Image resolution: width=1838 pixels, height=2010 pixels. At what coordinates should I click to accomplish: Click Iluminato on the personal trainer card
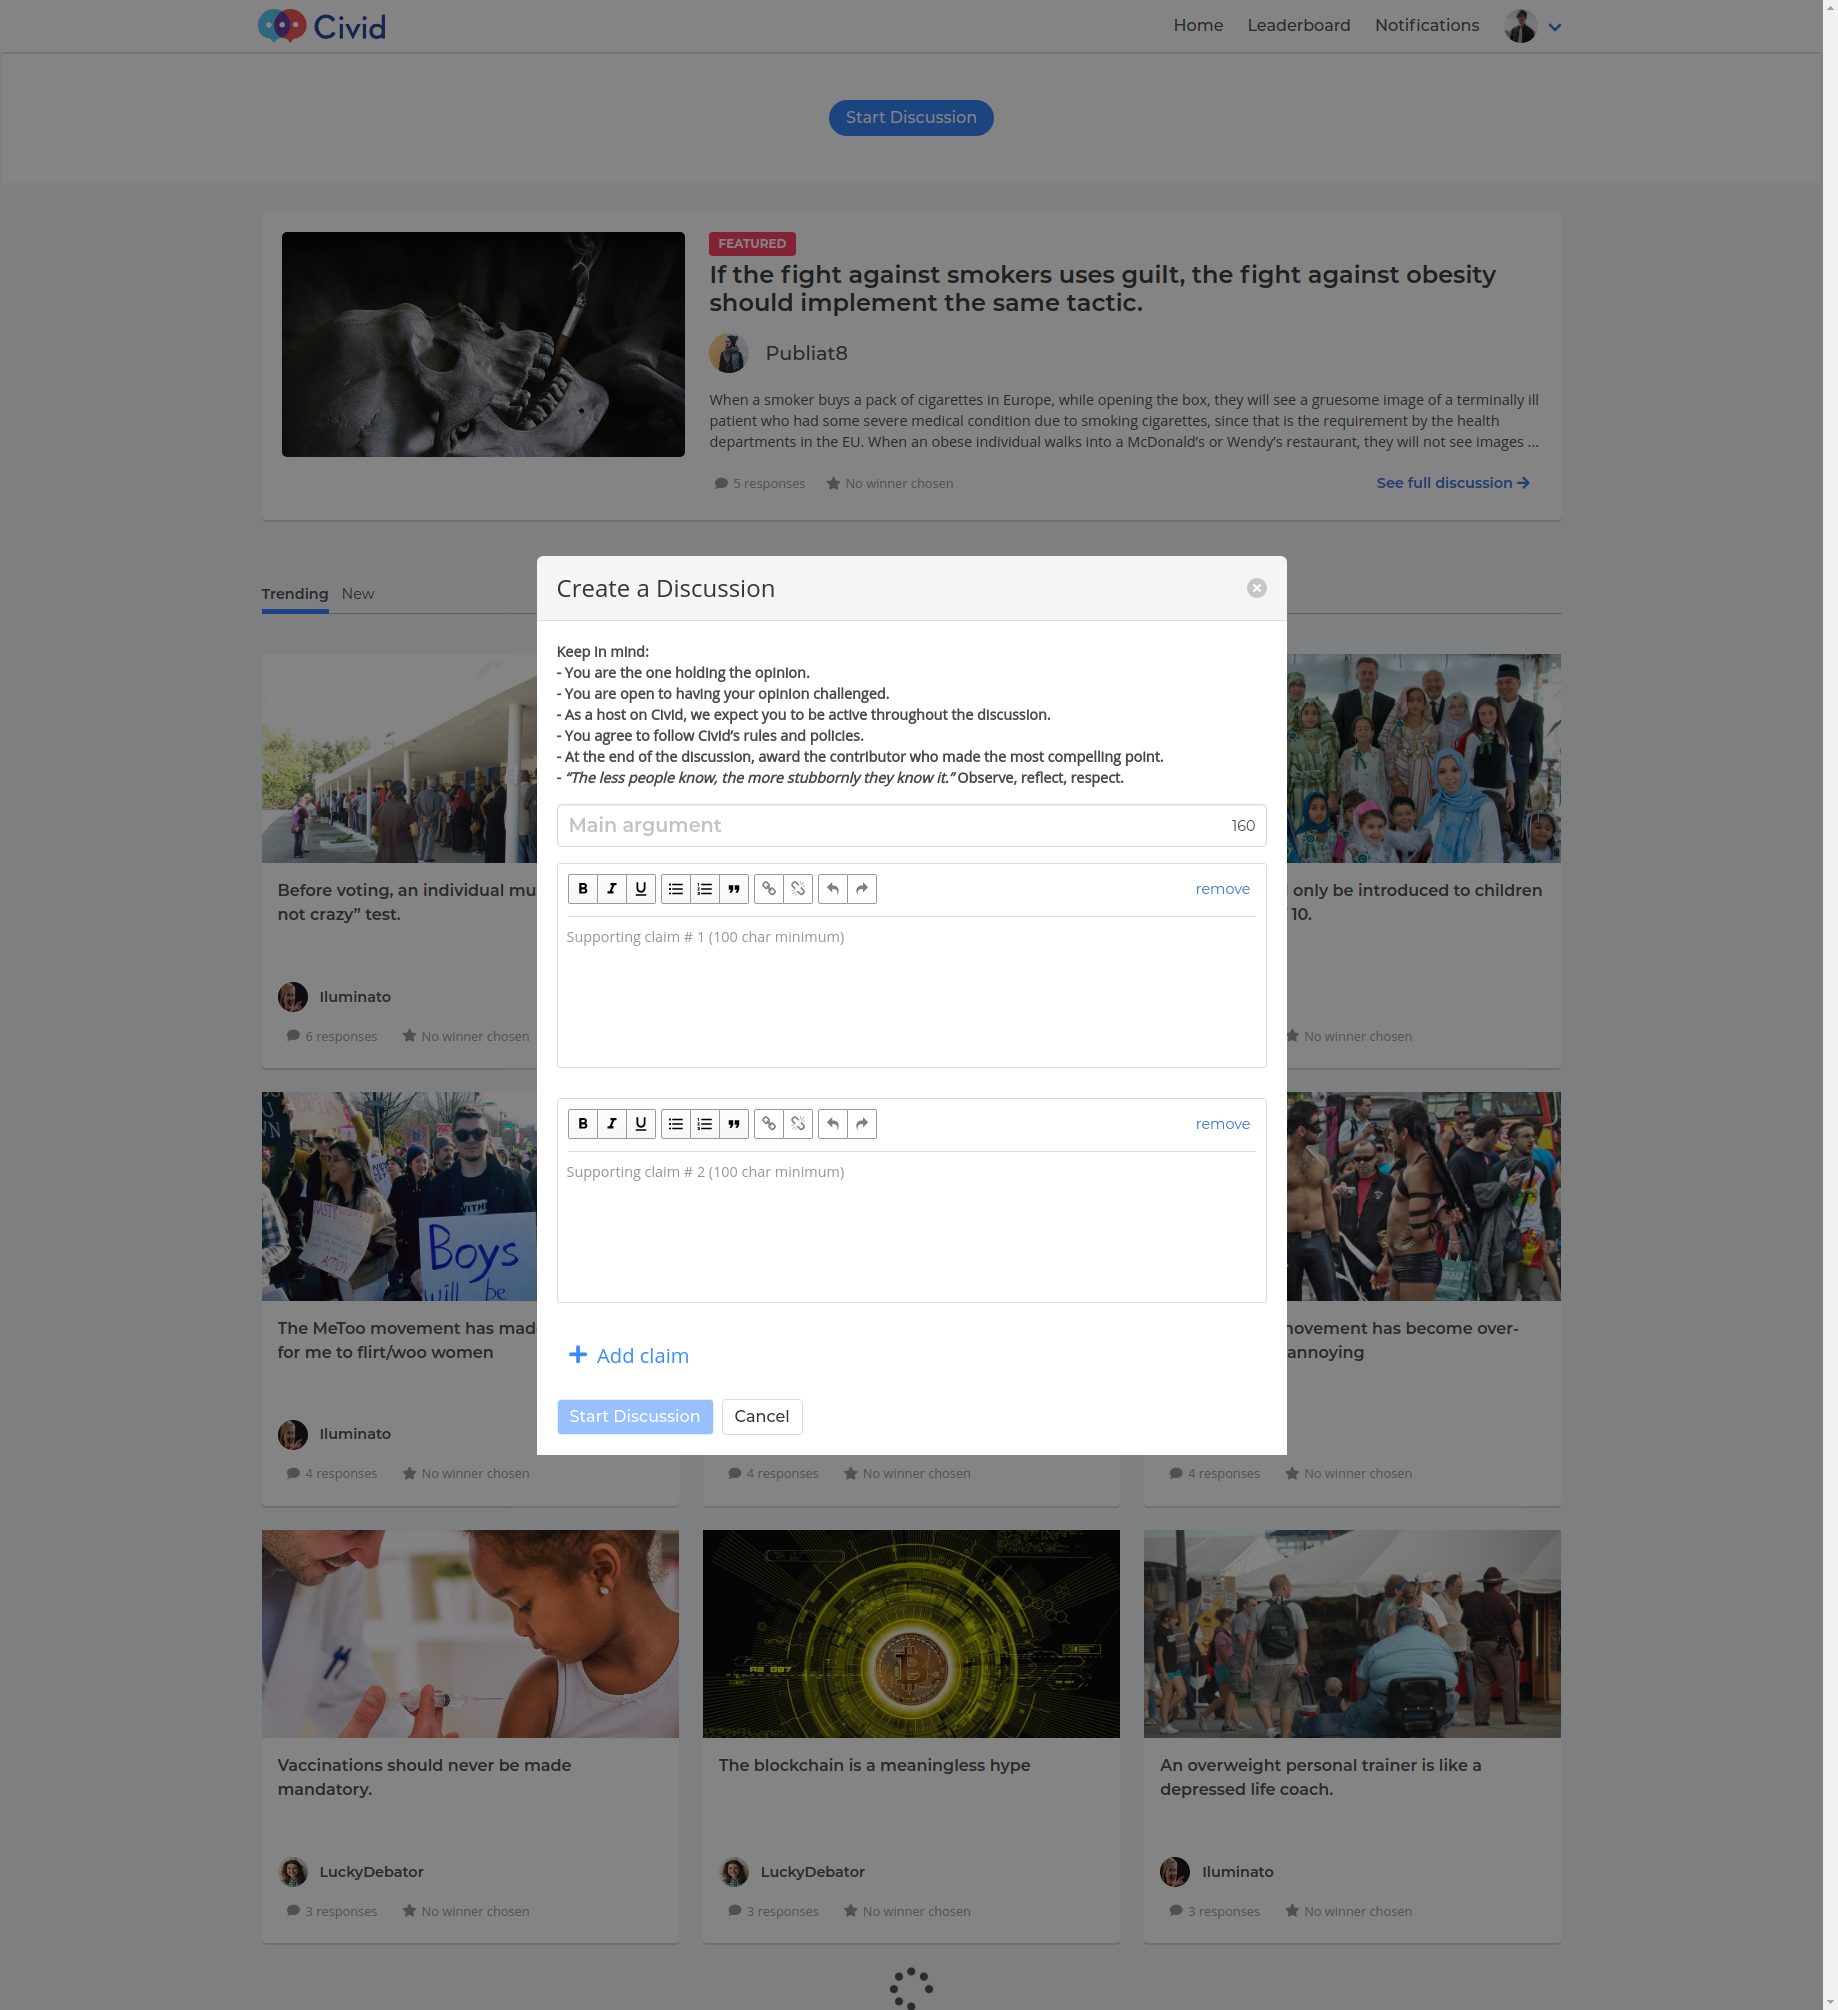coord(1237,1872)
